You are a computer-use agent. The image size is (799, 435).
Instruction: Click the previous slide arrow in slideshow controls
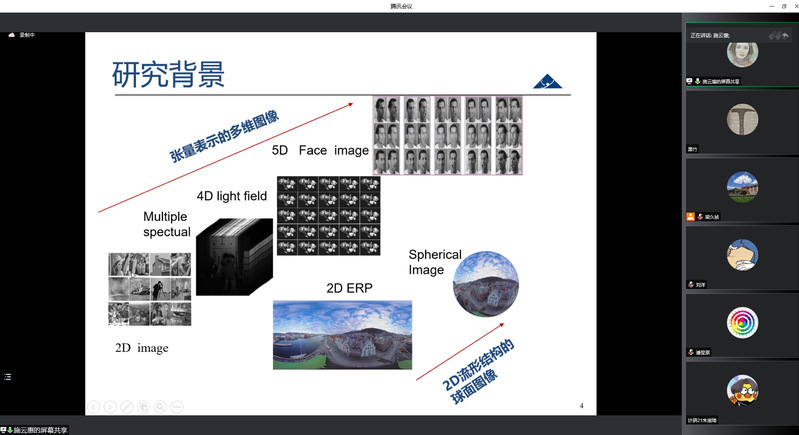pos(93,406)
